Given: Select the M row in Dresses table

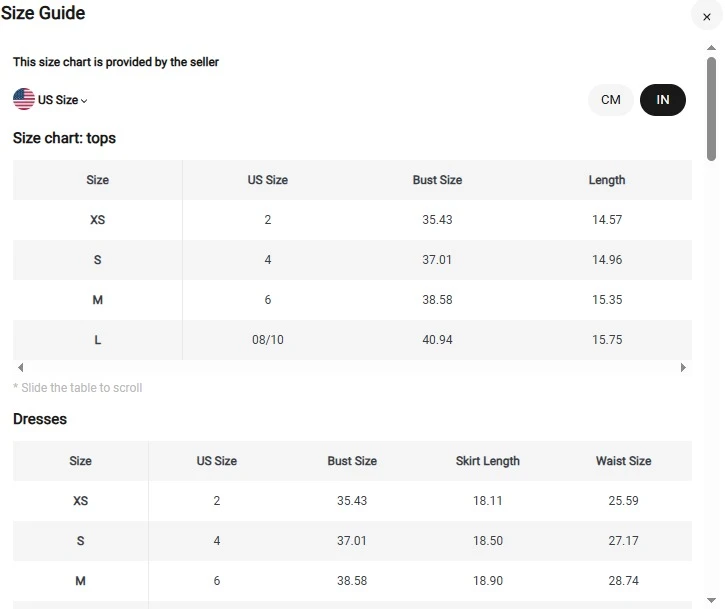Looking at the screenshot, I should pos(80,581).
